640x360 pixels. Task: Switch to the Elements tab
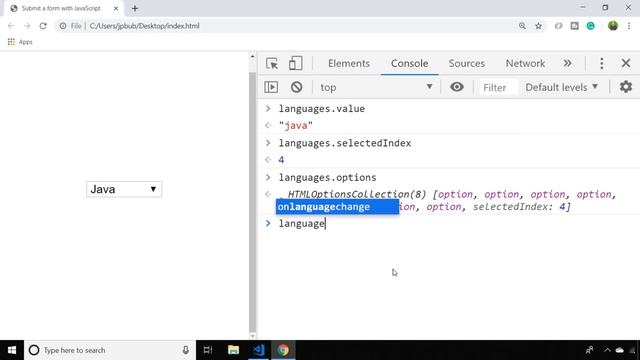pyautogui.click(x=349, y=63)
